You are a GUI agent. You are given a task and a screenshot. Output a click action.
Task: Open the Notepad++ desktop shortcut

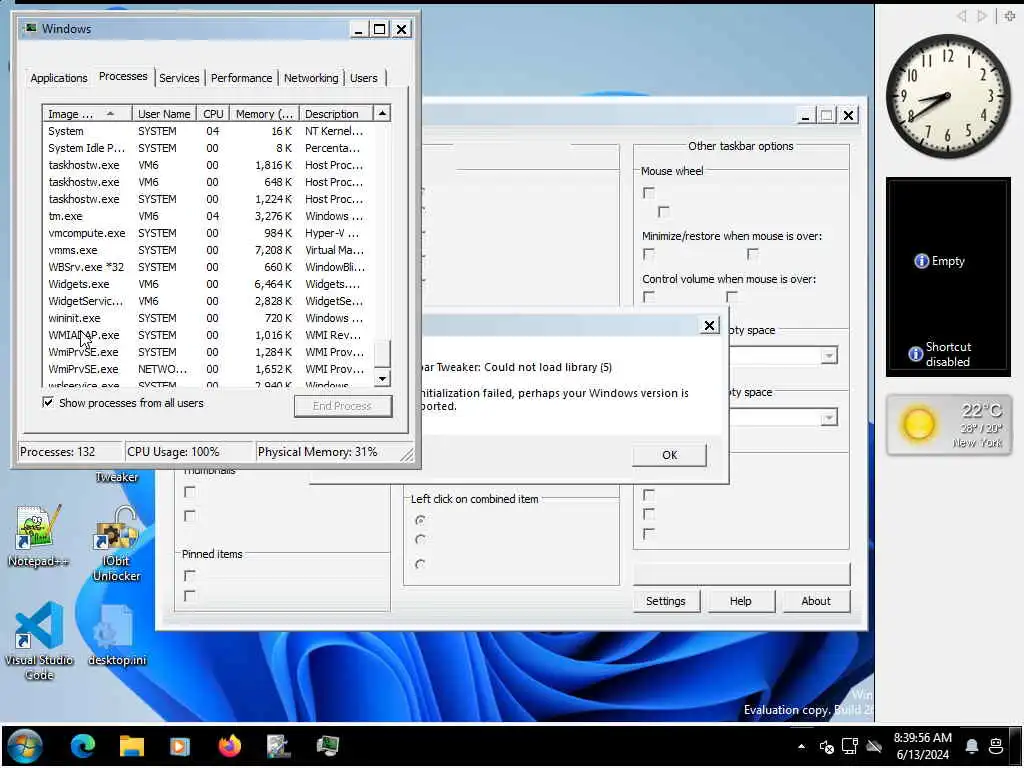(37, 537)
